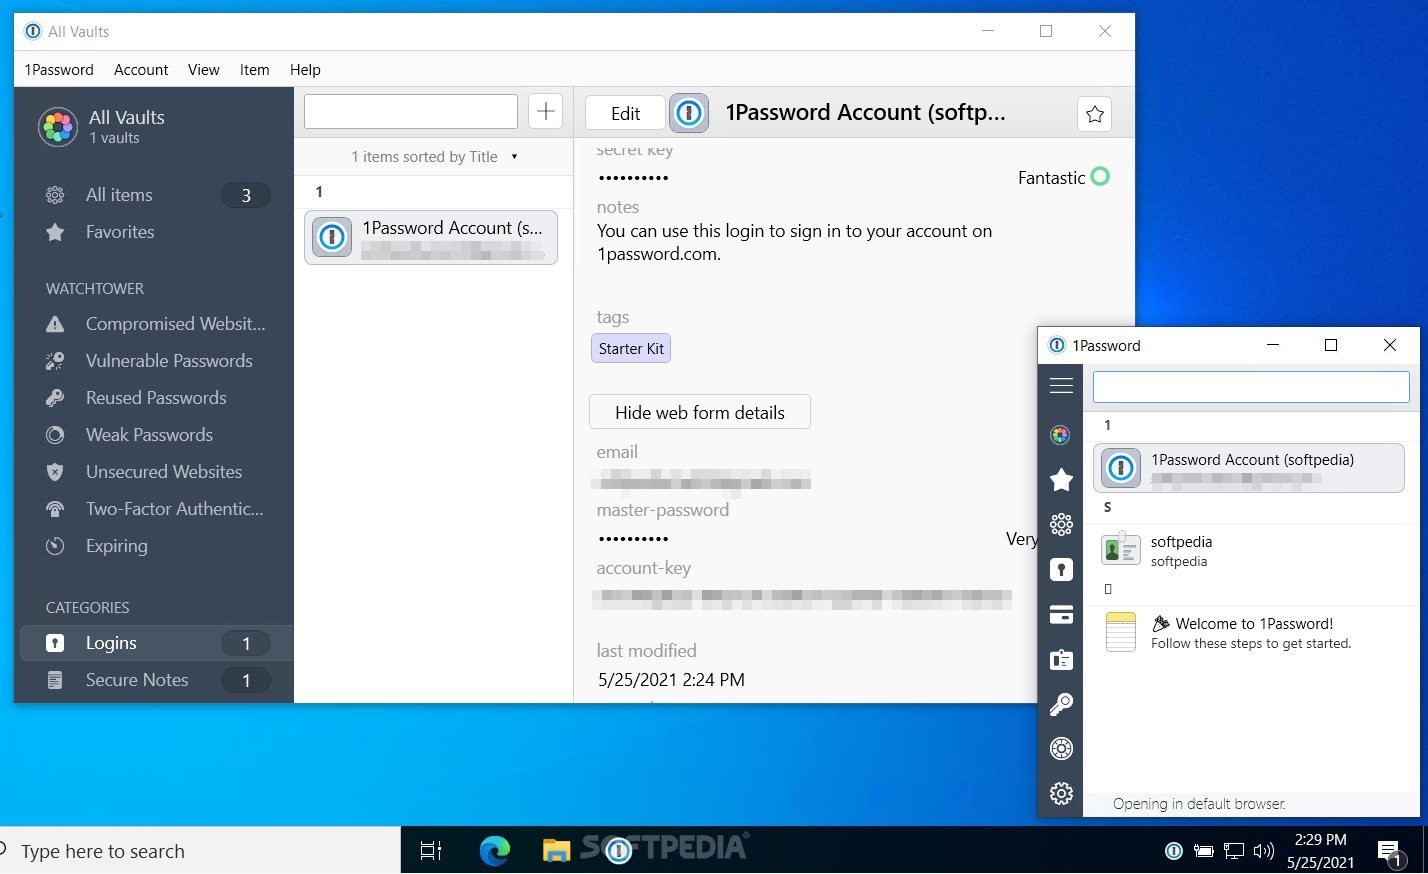Click the Starter Kit tag
Viewport: 1428px width, 874px height.
click(x=631, y=348)
